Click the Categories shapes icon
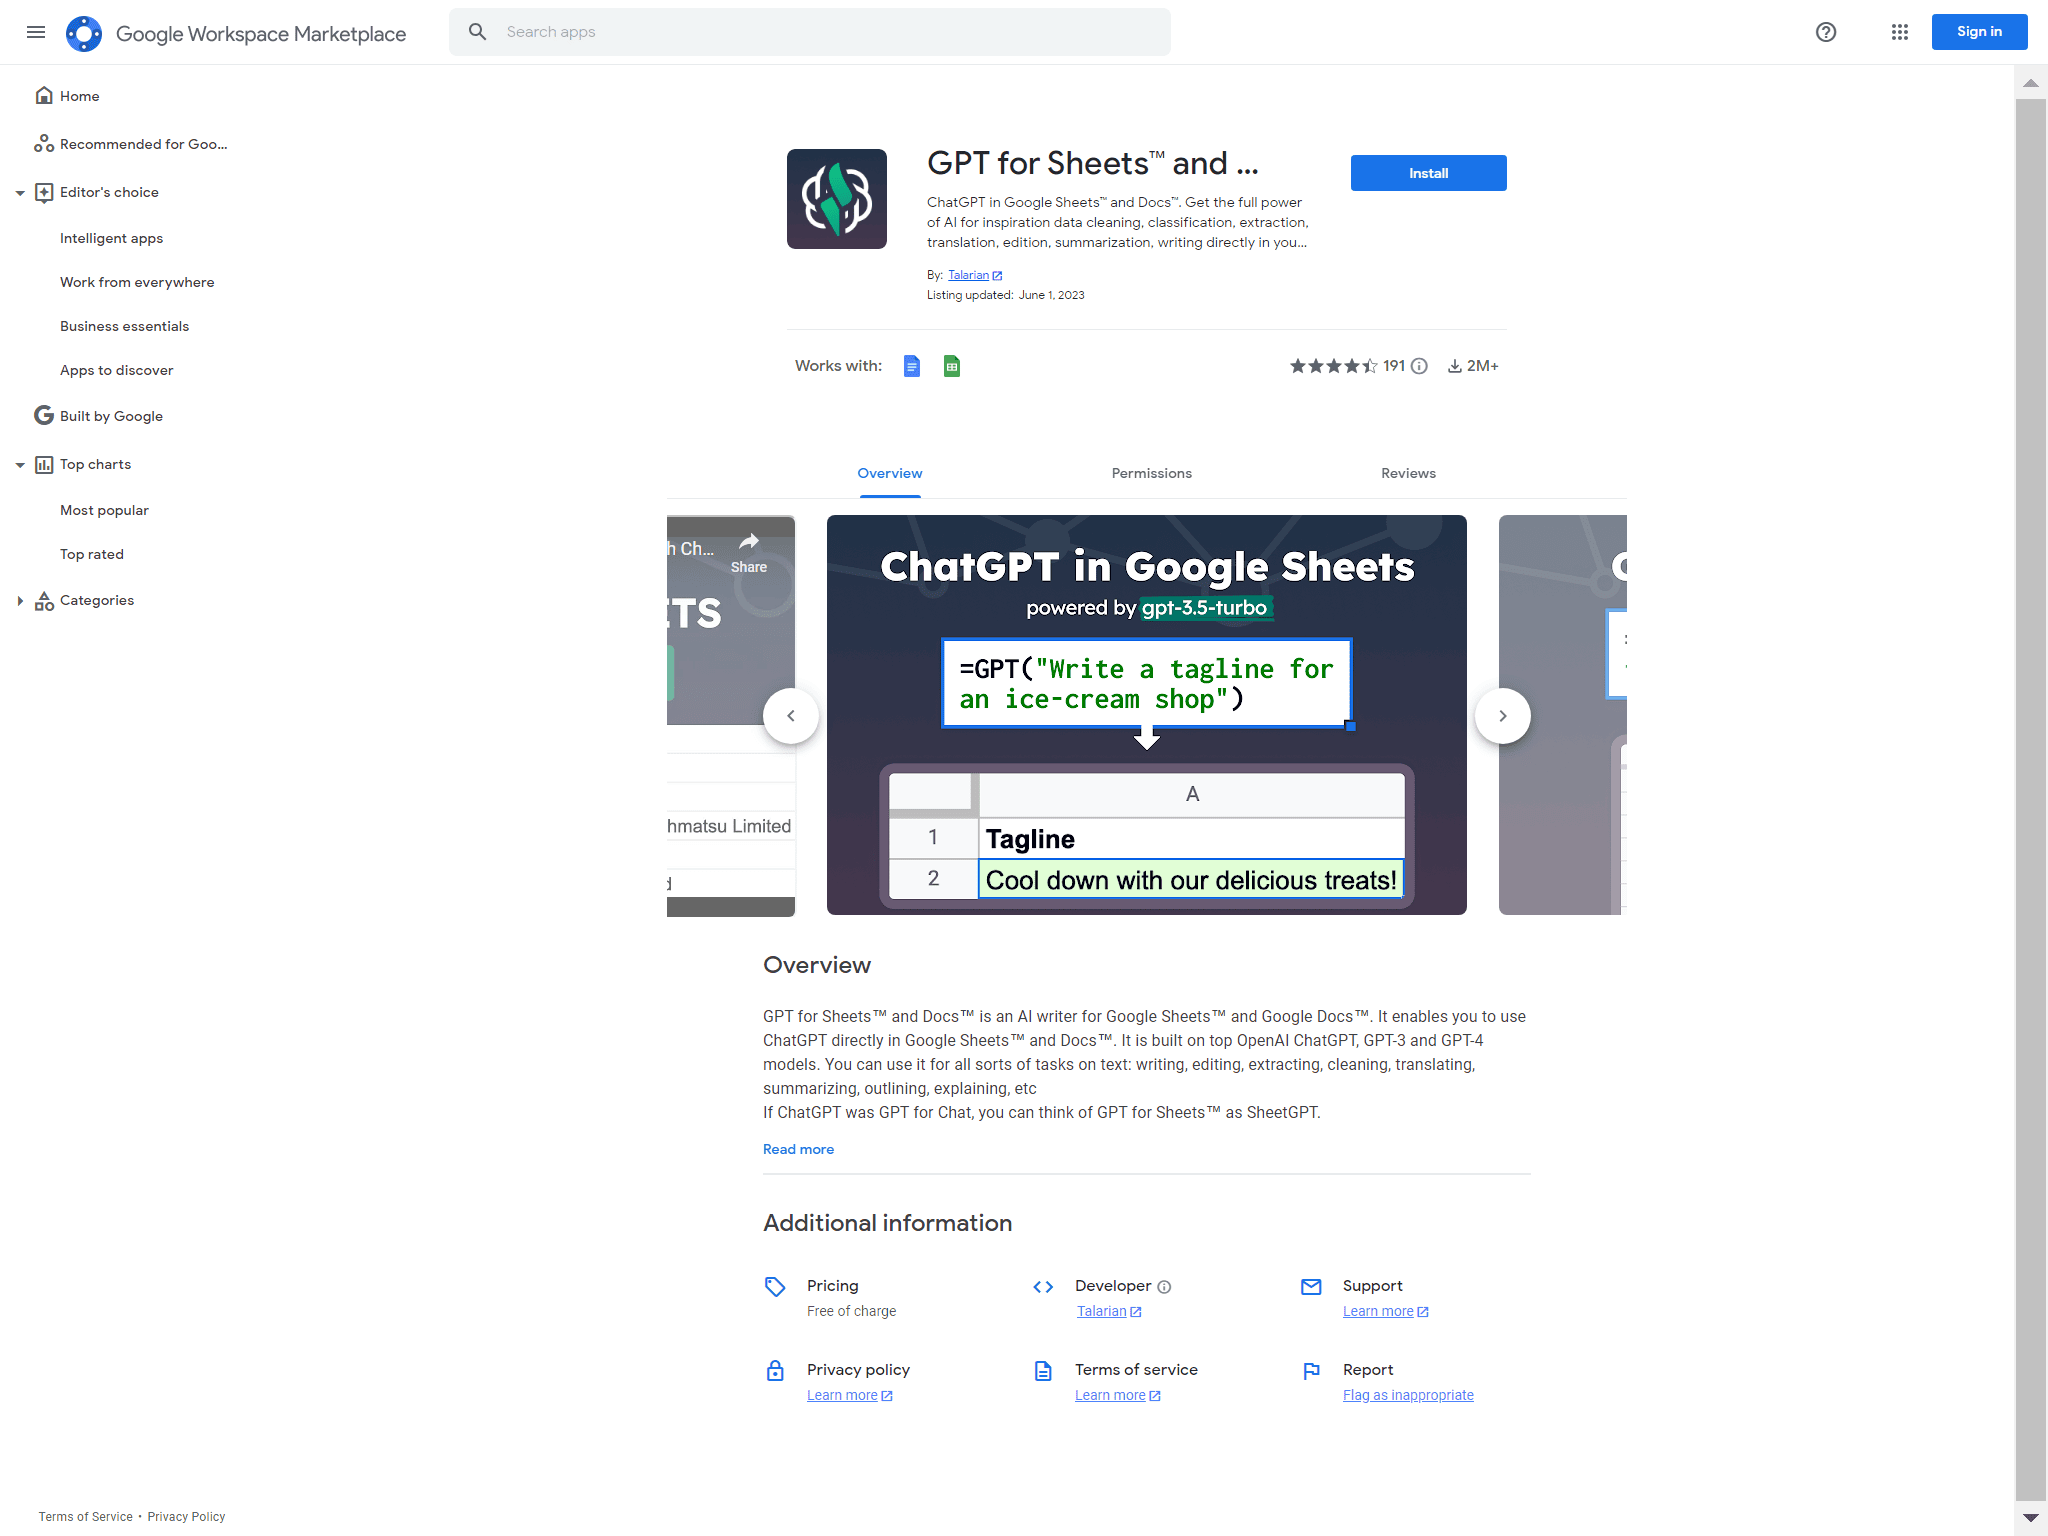This screenshot has width=2048, height=1536. [x=44, y=601]
